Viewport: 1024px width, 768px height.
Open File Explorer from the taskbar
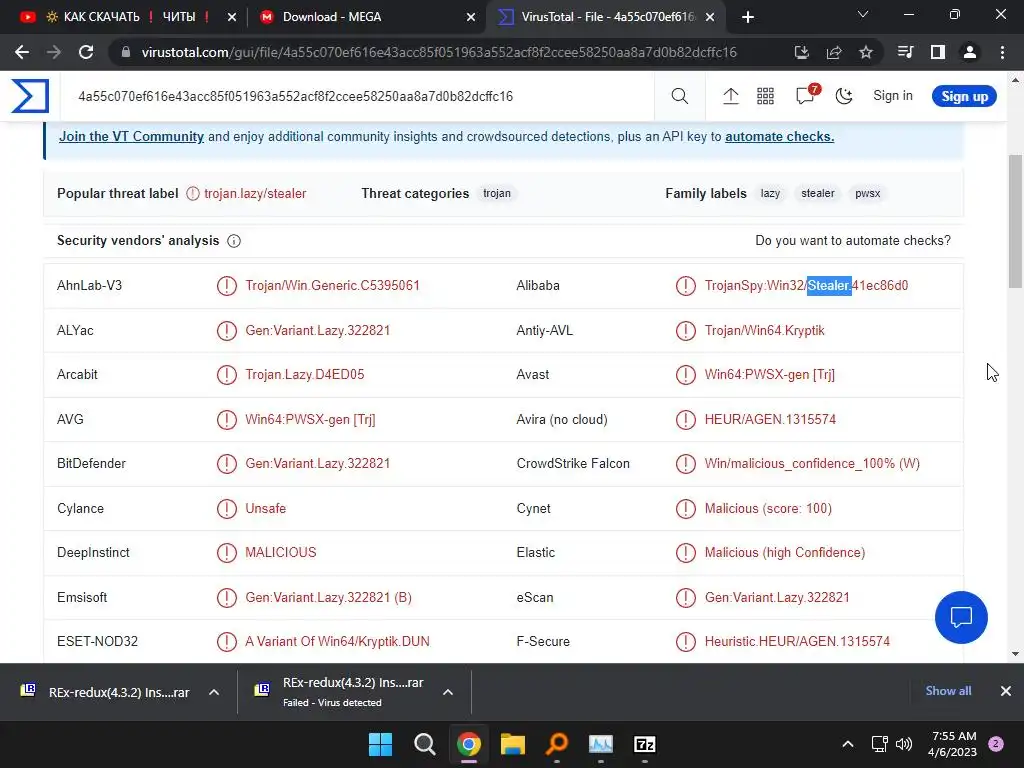click(x=513, y=744)
